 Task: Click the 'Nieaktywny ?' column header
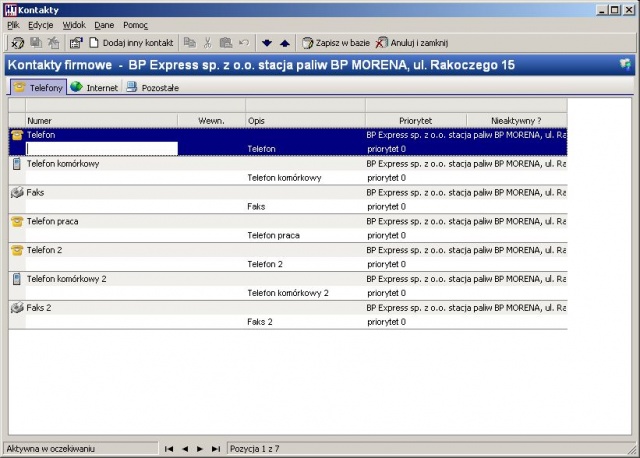(516, 121)
